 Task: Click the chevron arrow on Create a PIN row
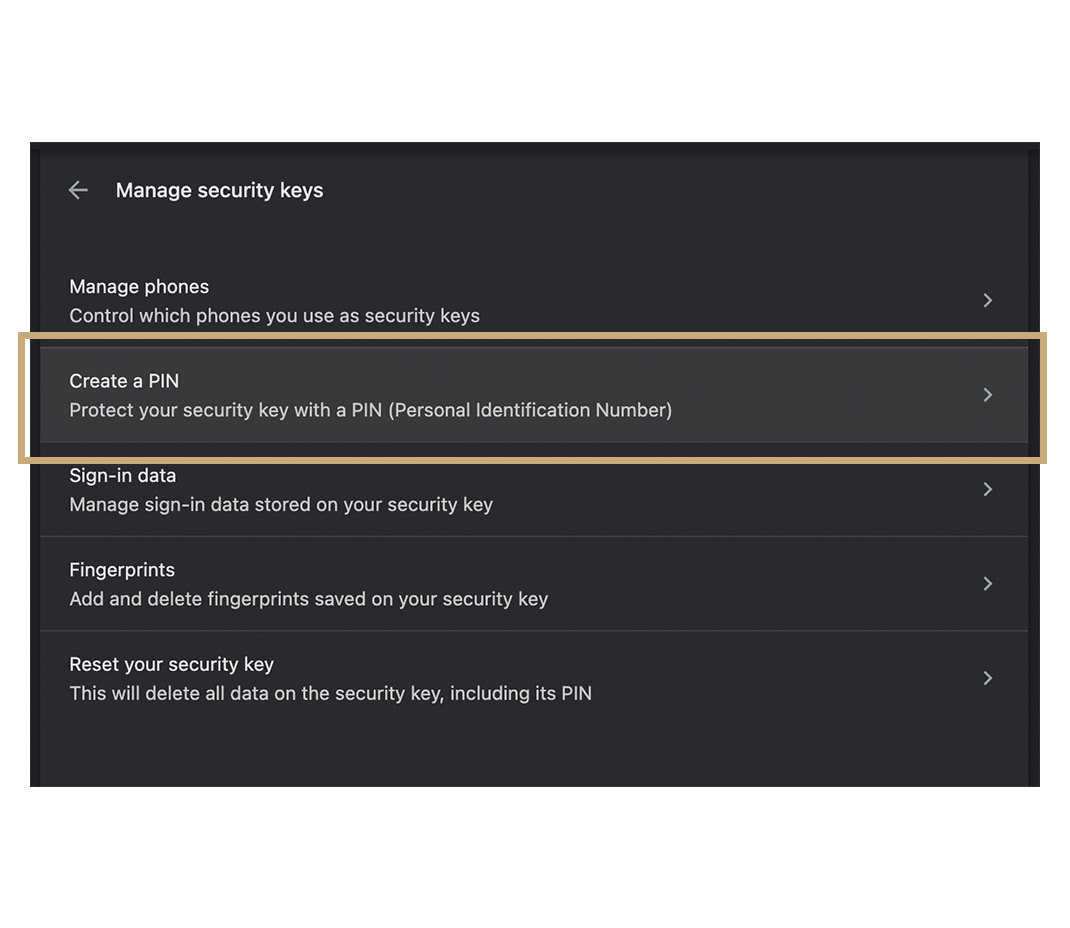pyautogui.click(x=987, y=395)
